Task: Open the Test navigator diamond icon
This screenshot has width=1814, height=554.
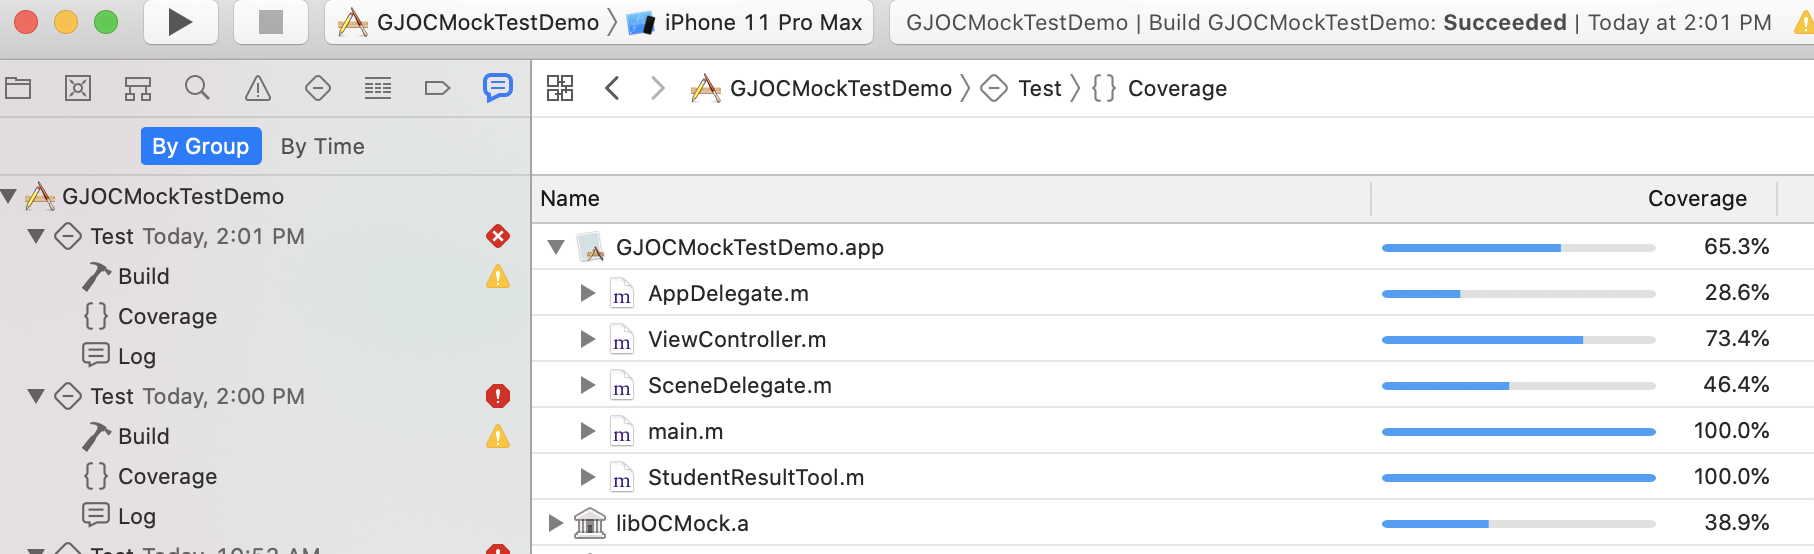Action: click(x=318, y=88)
